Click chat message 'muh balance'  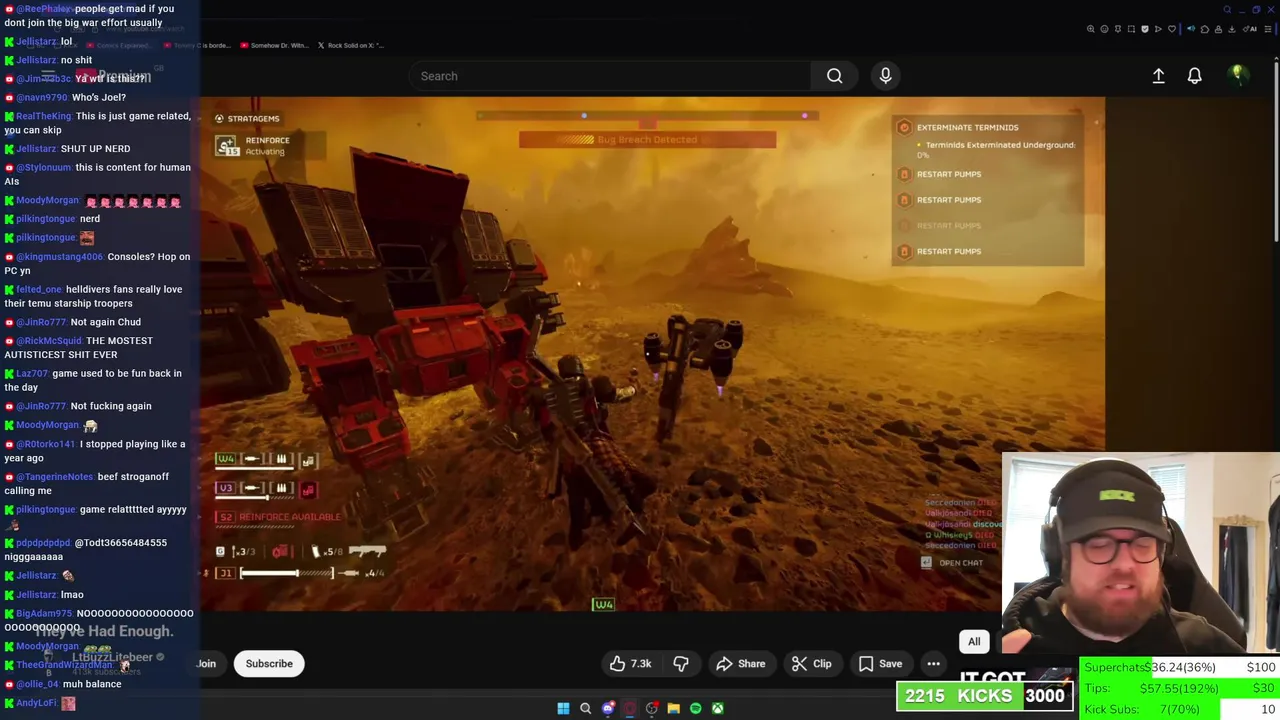coord(92,684)
